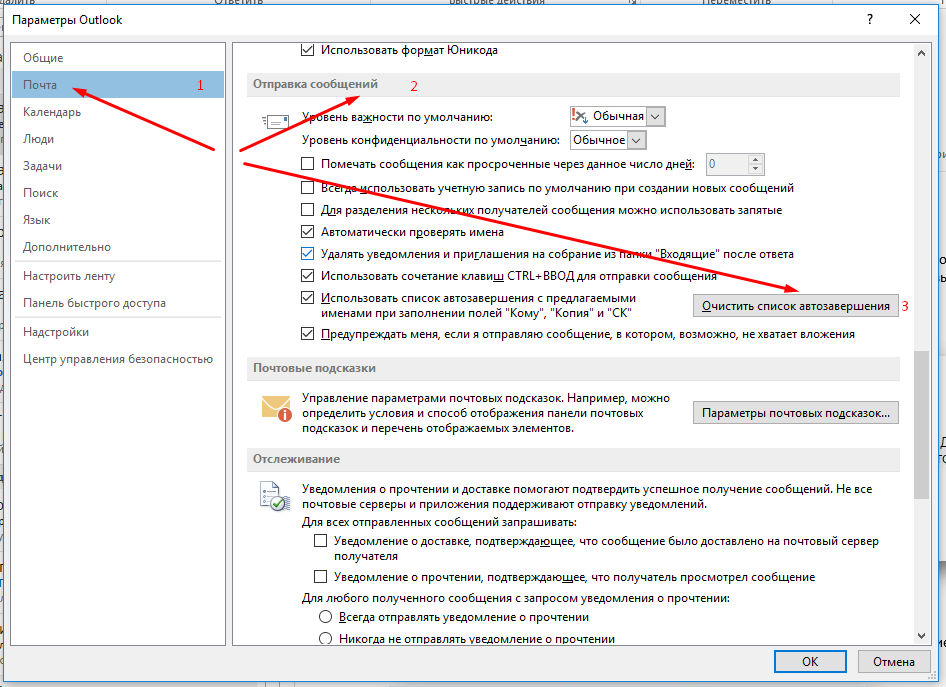Click the help question mark icon
The width and height of the screenshot is (946, 687).
point(869,19)
